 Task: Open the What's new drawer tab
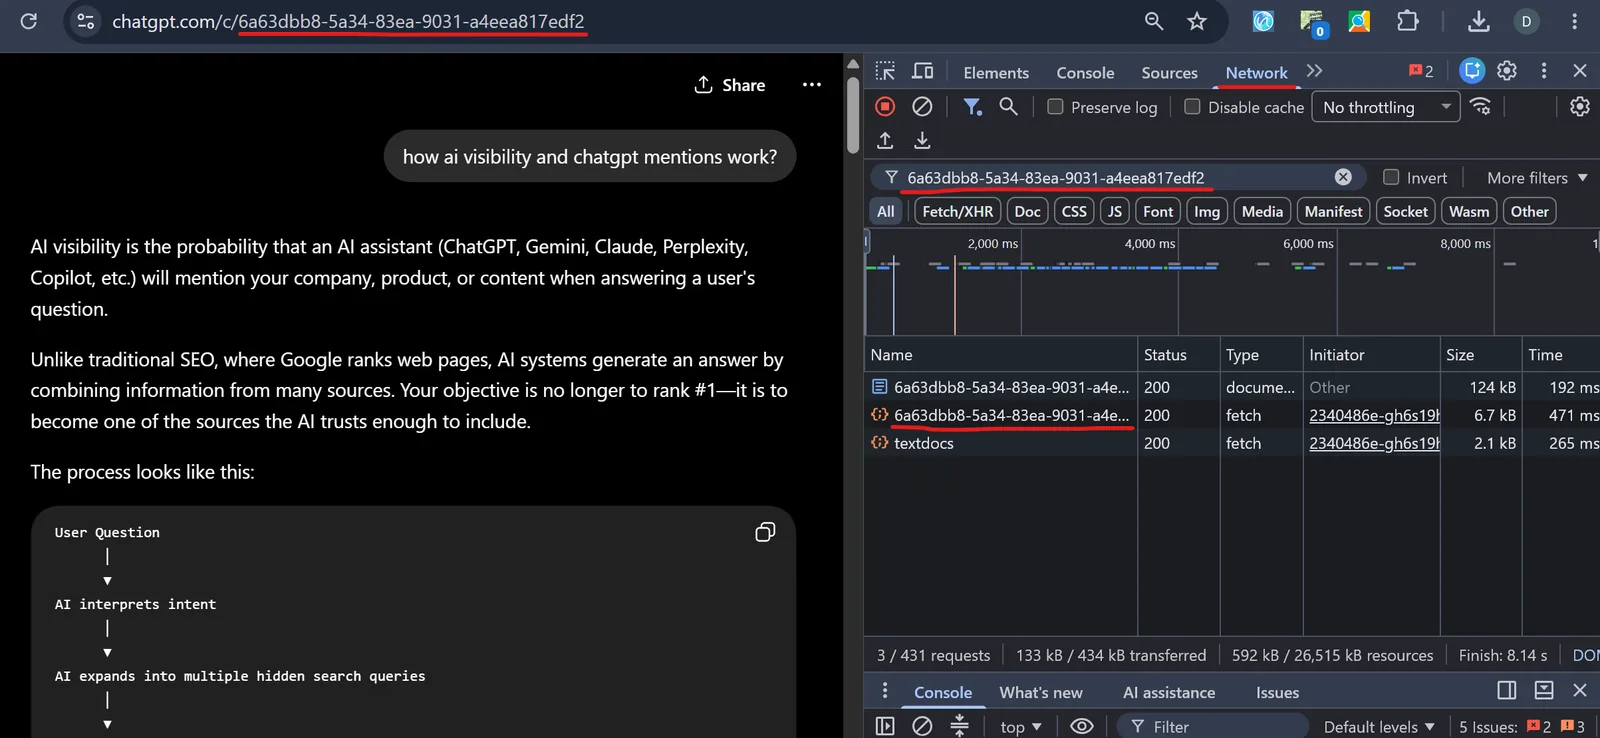pyautogui.click(x=1040, y=692)
